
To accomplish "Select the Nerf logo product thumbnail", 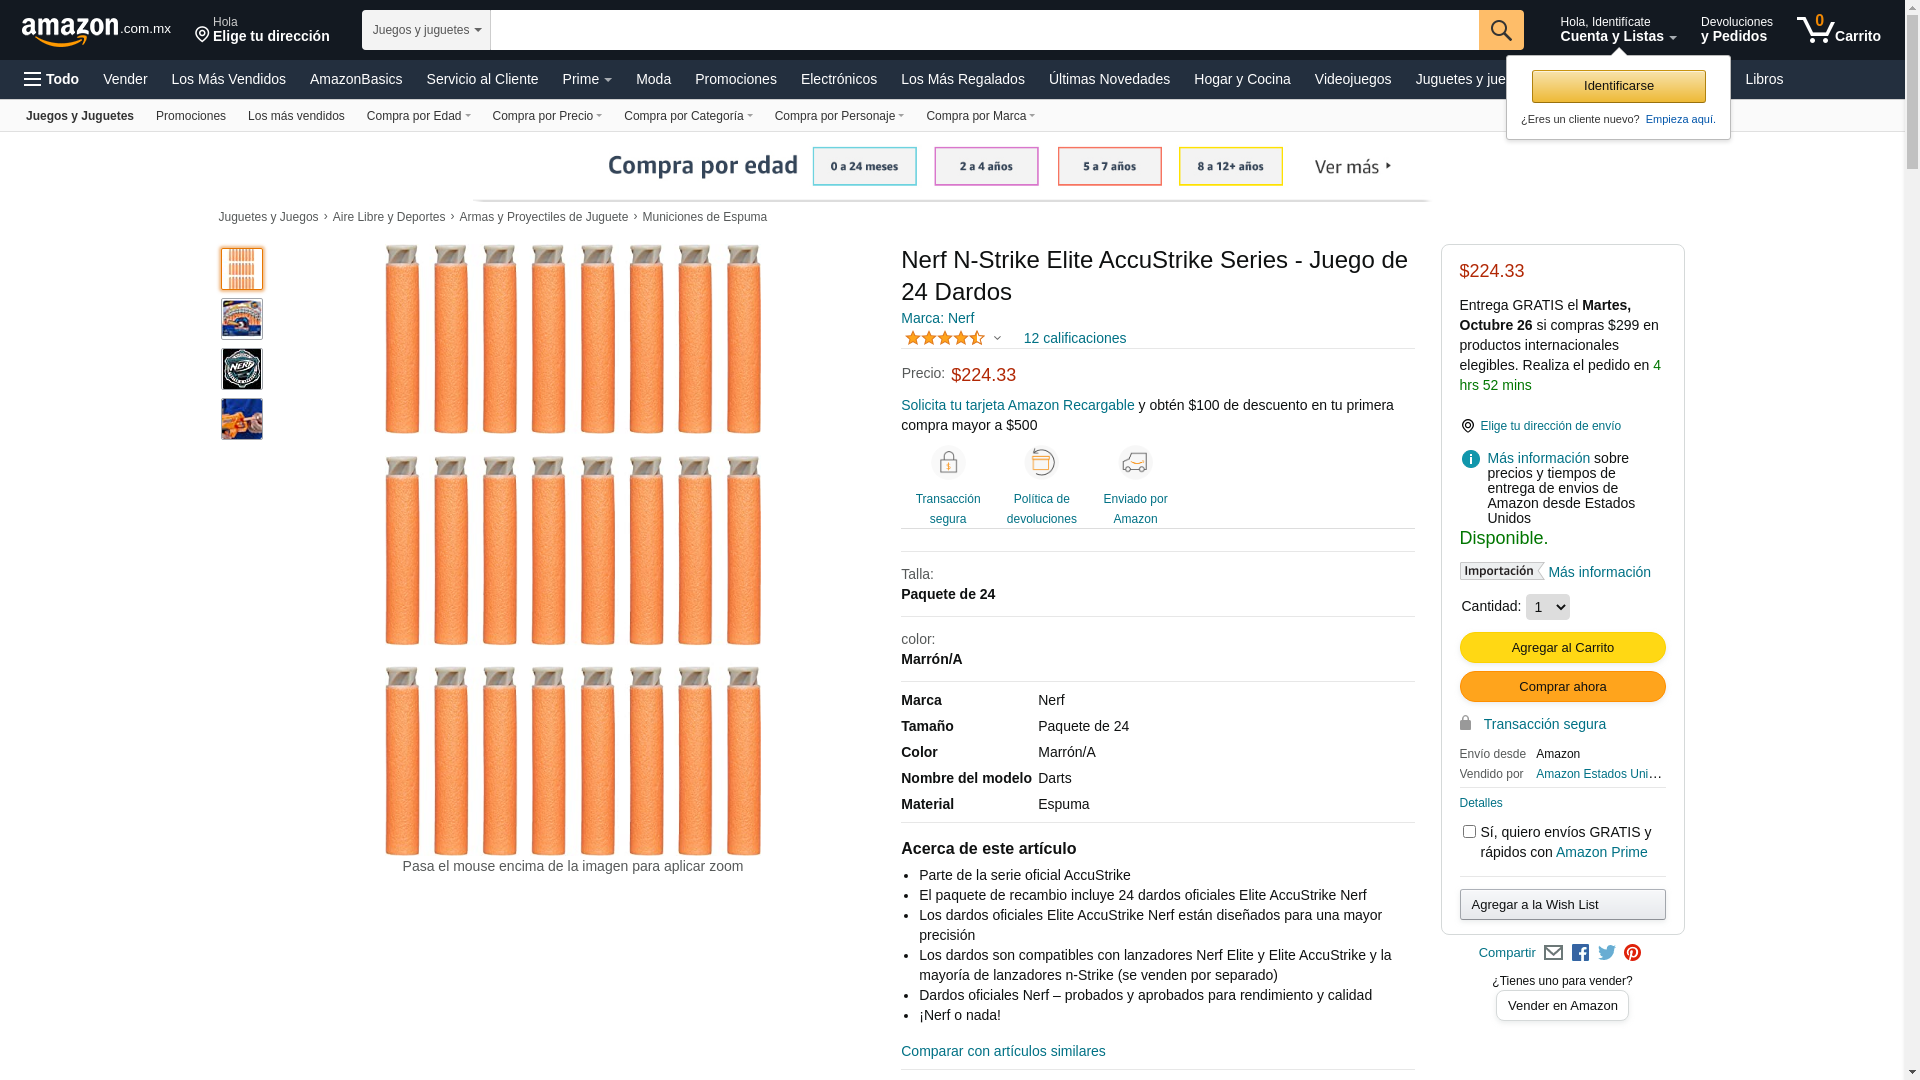I will (242, 369).
